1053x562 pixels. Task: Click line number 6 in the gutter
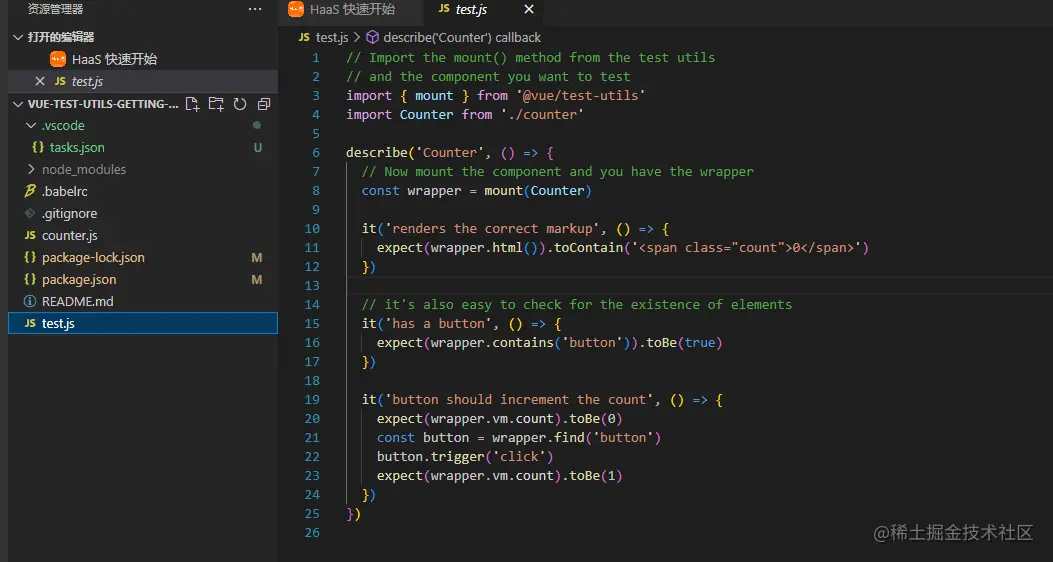[316, 152]
